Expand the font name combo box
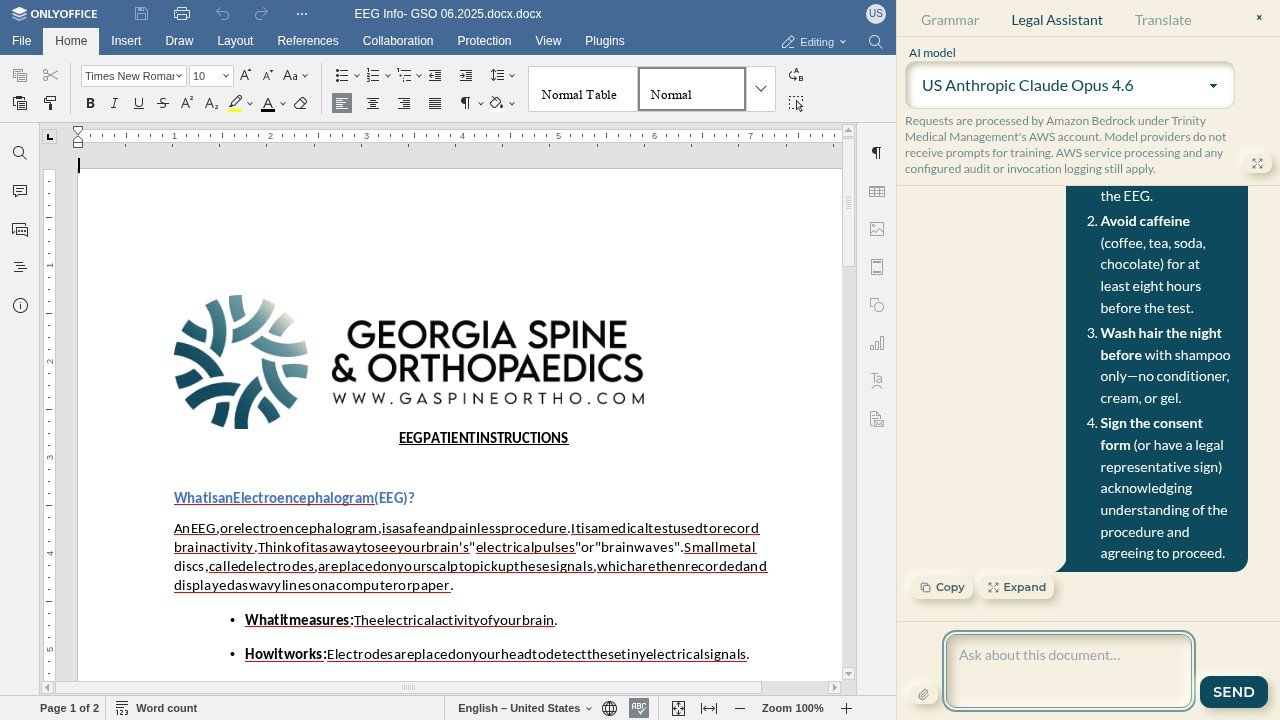Viewport: 1280px width, 720px height. 180,76
